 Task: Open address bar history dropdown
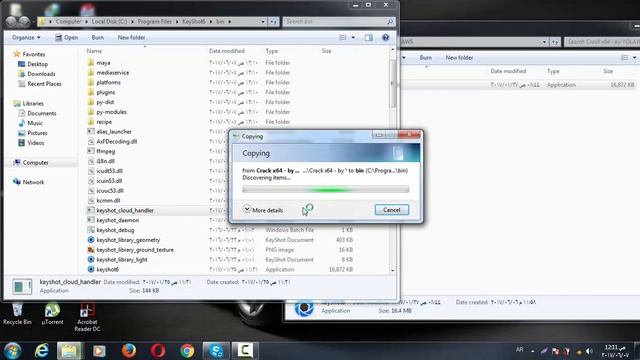[263, 21]
